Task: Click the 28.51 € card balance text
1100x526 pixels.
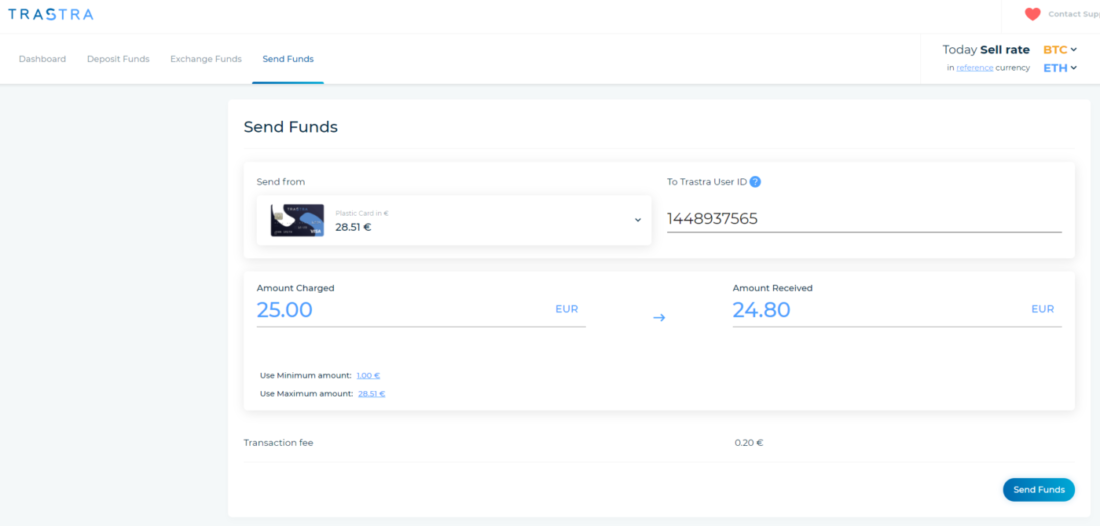Action: pos(353,227)
